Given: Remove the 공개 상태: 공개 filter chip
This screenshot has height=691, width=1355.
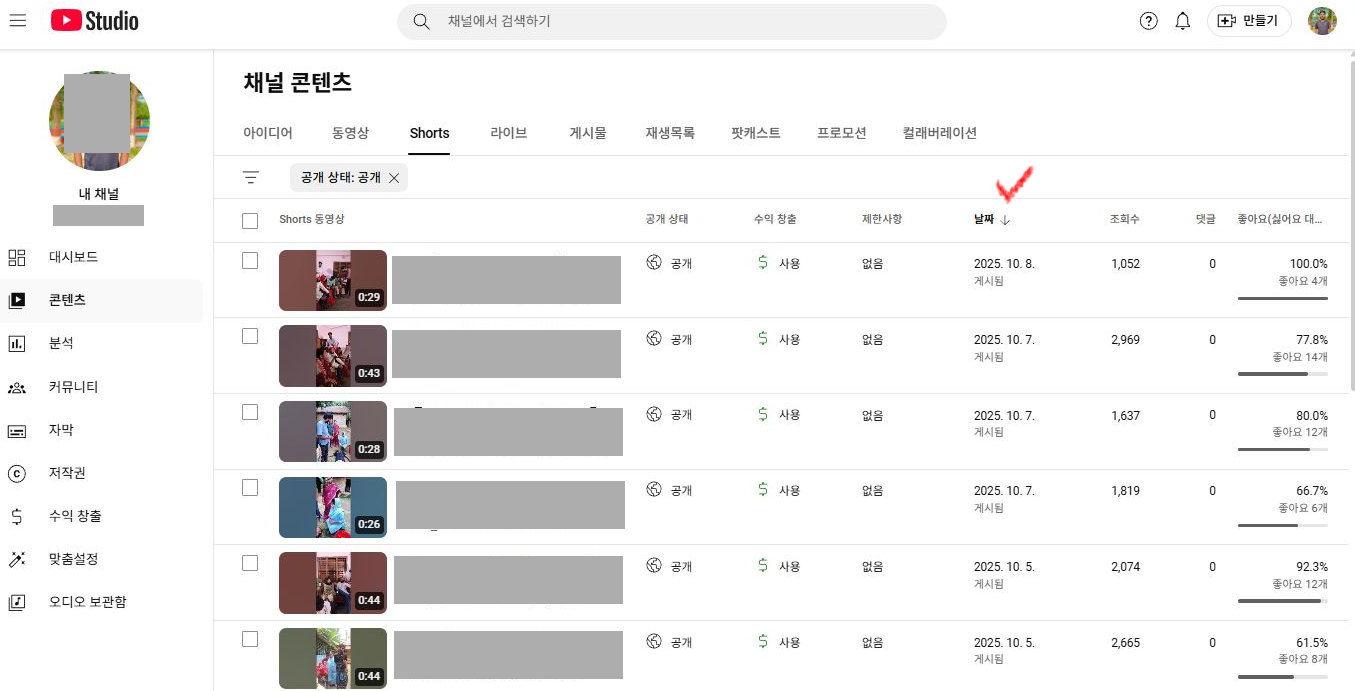Looking at the screenshot, I should tap(394, 178).
